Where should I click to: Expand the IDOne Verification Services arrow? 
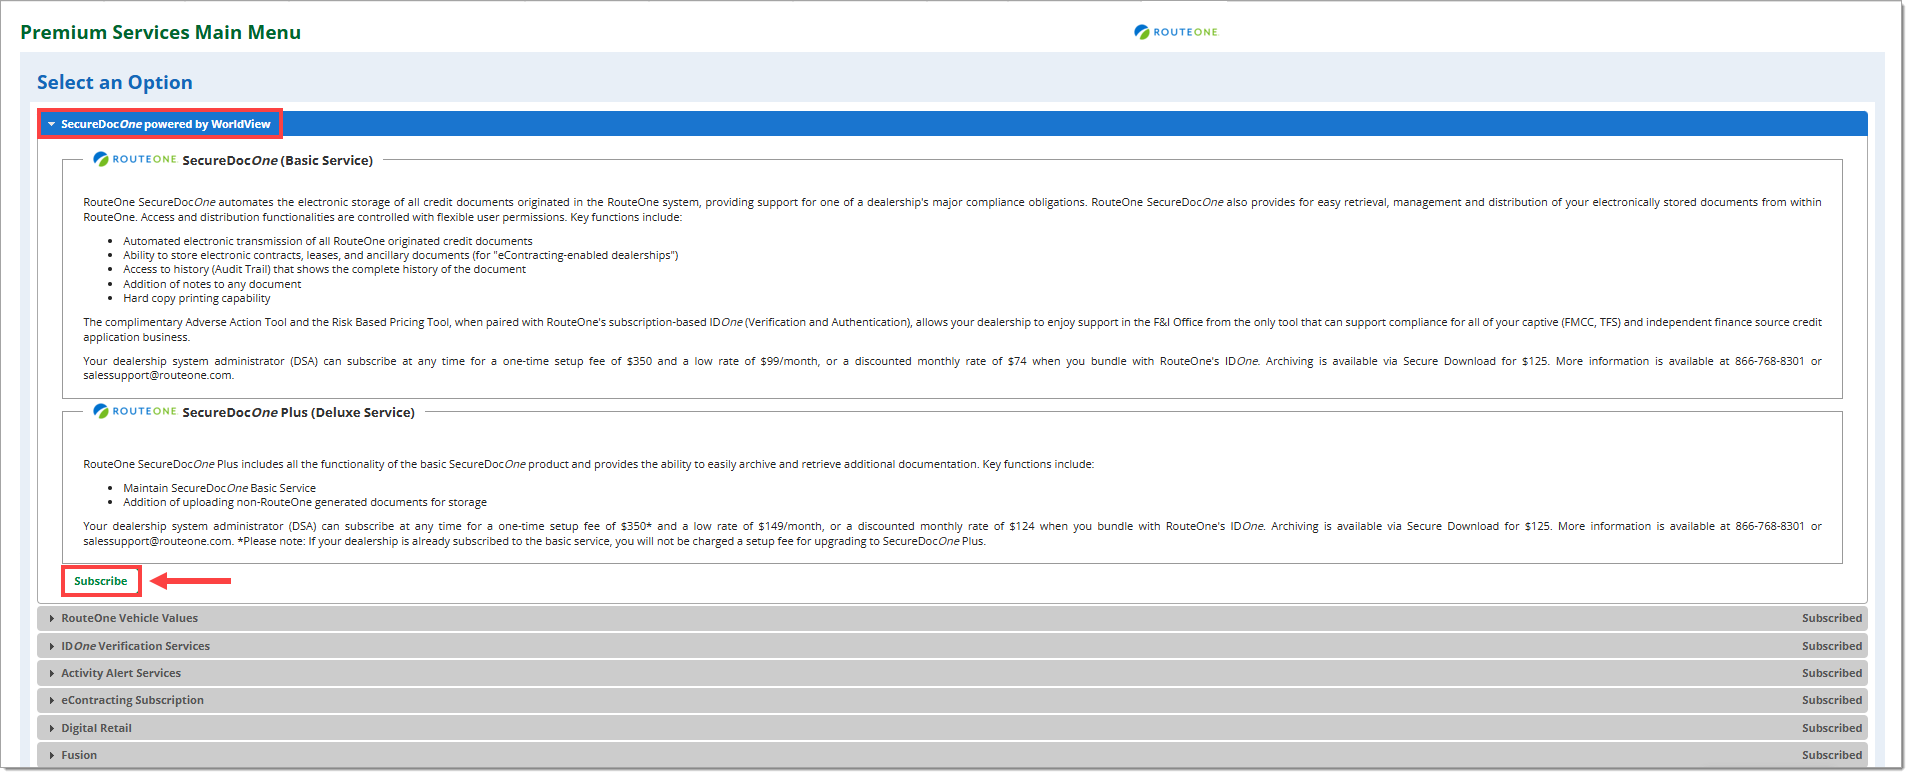52,646
